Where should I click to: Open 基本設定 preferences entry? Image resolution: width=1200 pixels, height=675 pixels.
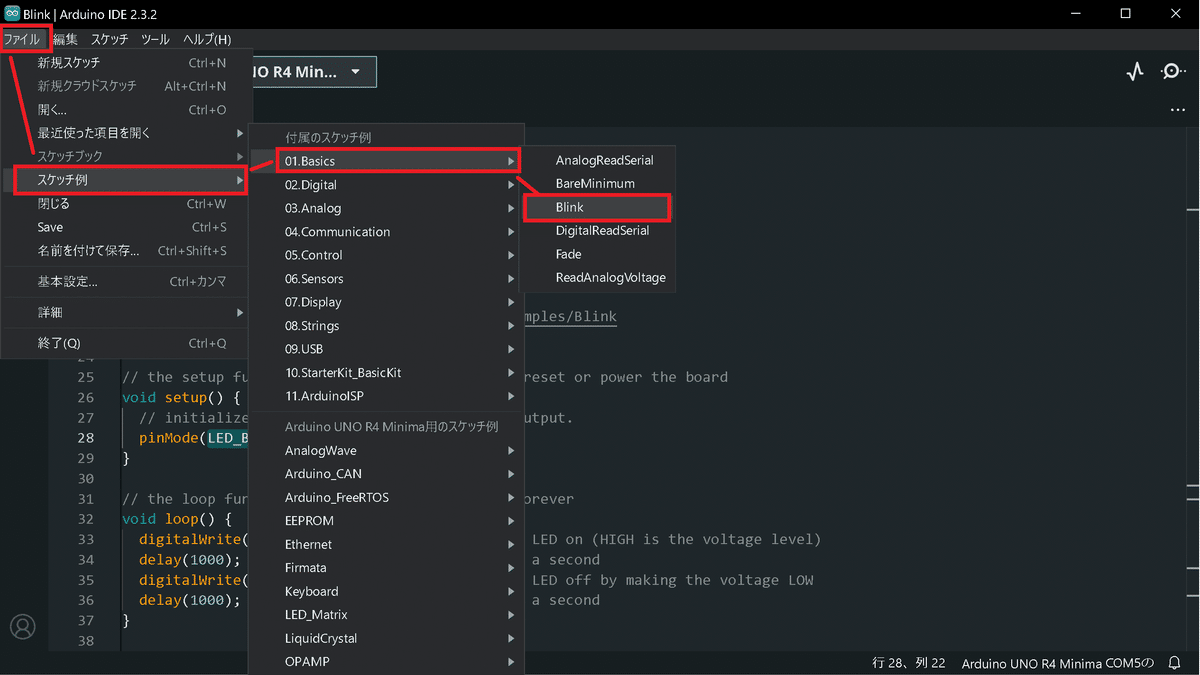pyautogui.click(x=68, y=282)
